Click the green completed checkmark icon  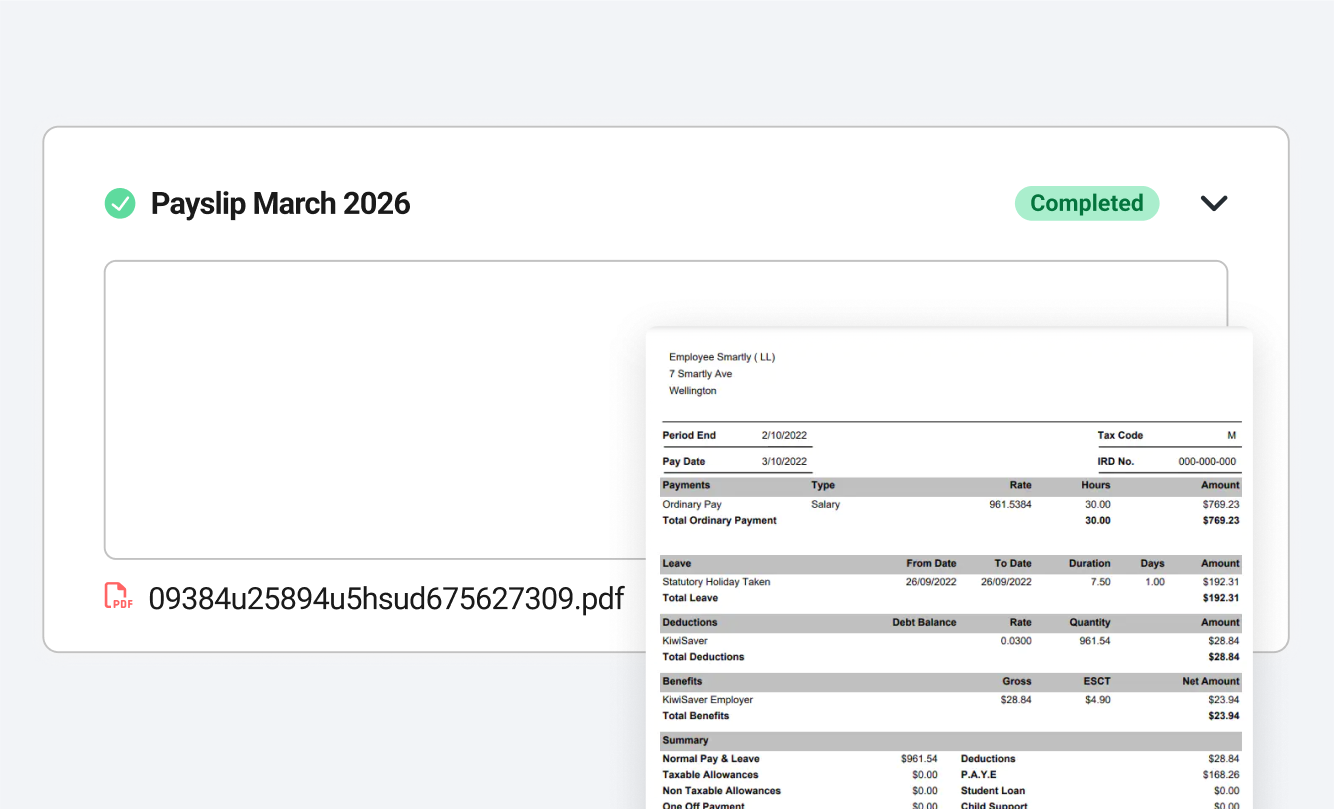(119, 203)
